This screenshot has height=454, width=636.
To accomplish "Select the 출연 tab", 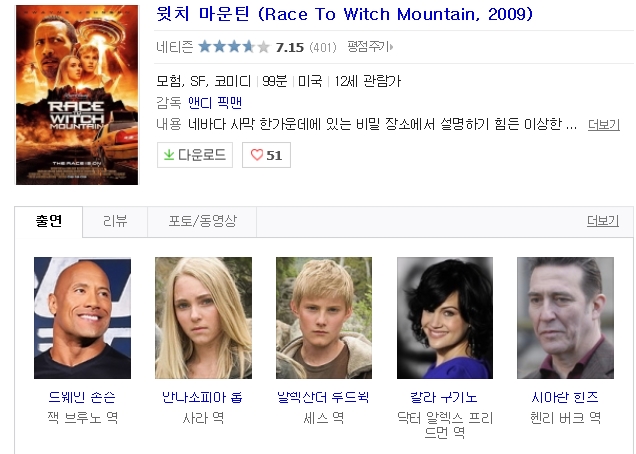I will [49, 222].
